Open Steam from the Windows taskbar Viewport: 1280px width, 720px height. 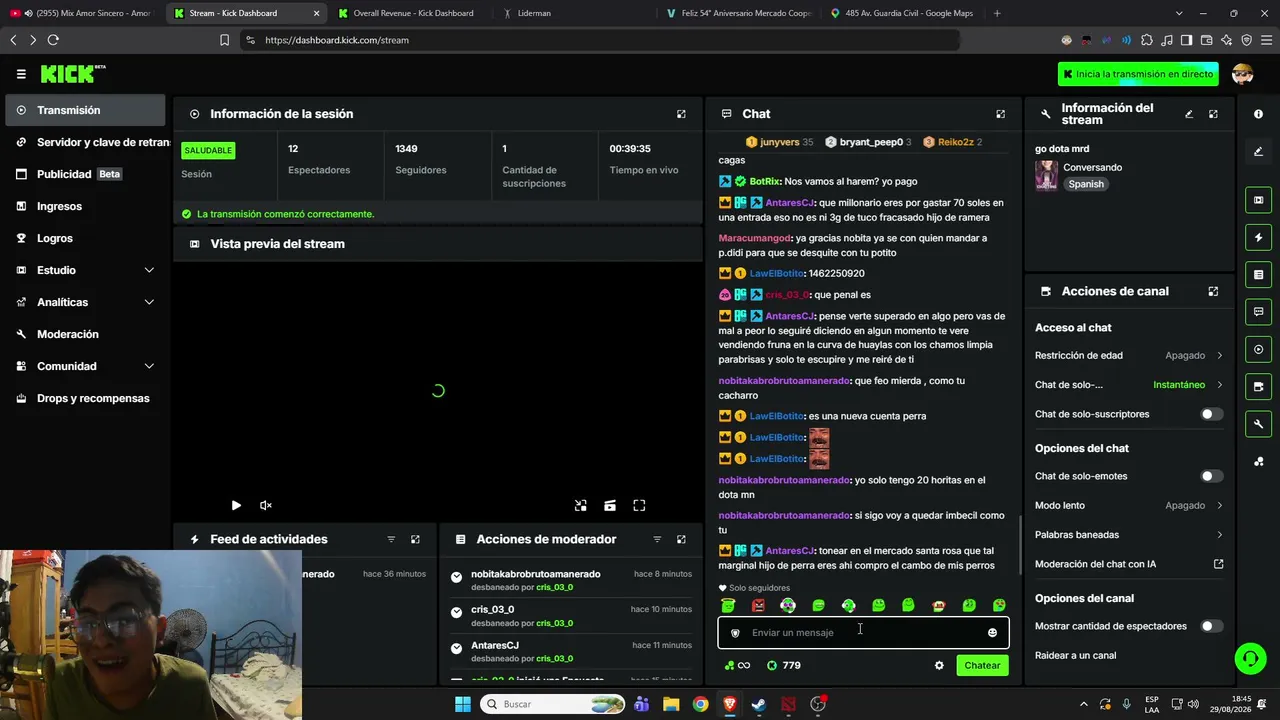click(x=759, y=704)
